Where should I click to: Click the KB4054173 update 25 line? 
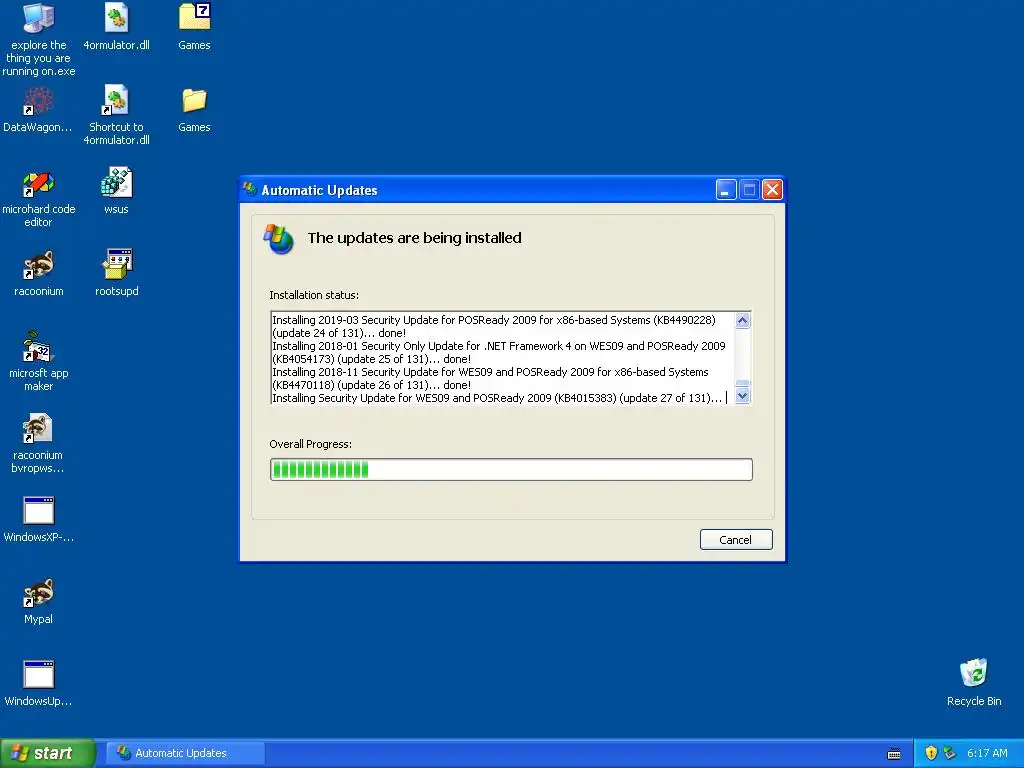(499, 353)
